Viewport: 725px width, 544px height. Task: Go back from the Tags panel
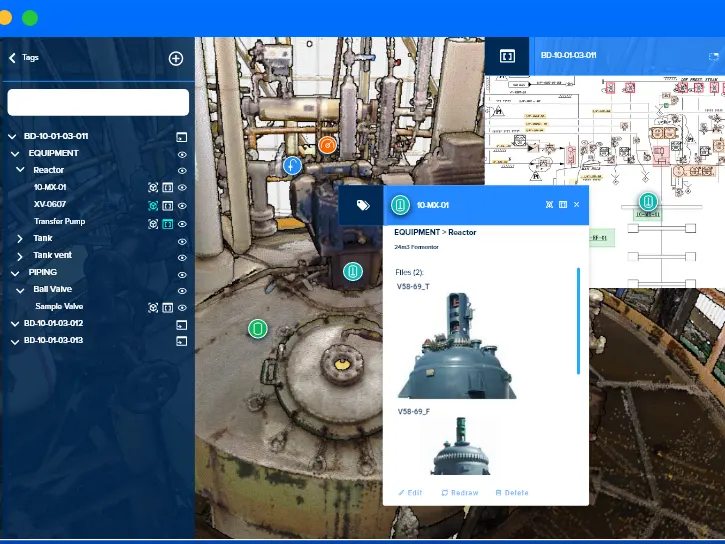(12, 58)
